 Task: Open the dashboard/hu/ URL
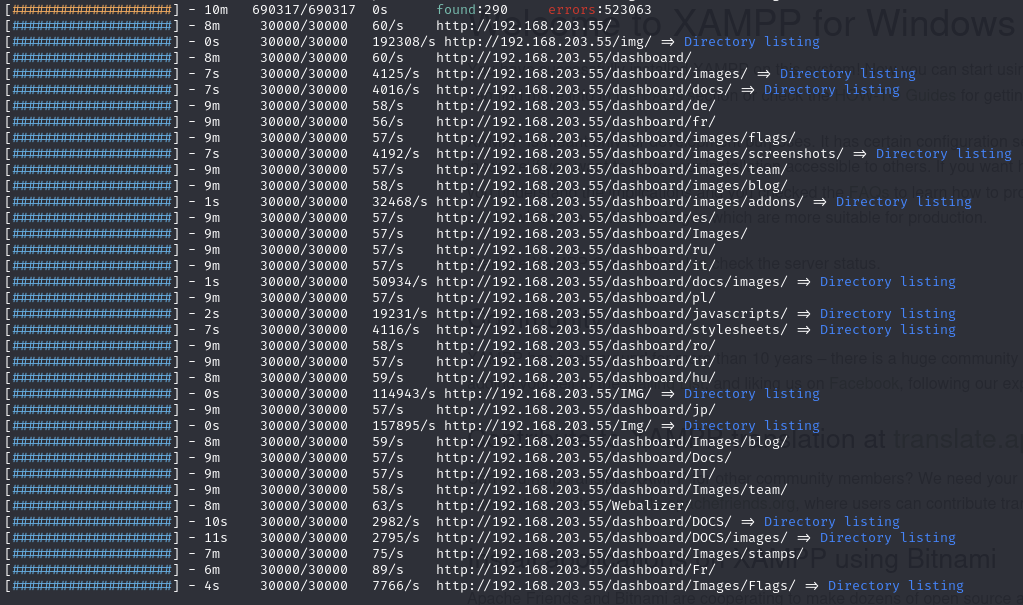[x=575, y=378]
